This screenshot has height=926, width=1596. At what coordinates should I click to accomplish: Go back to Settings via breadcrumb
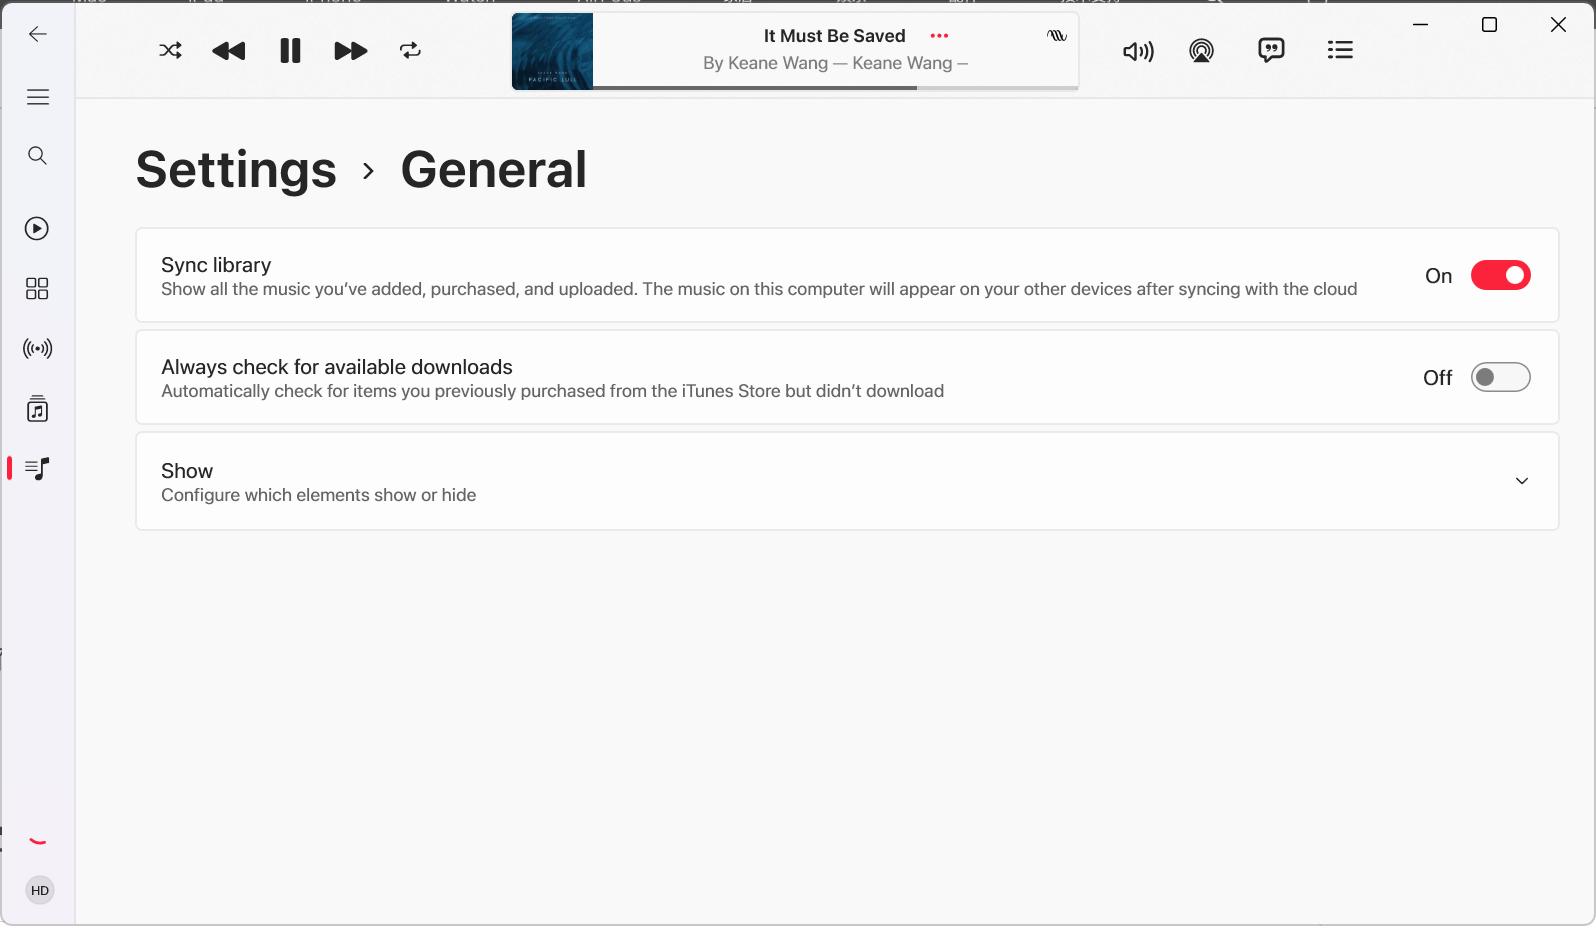point(236,170)
